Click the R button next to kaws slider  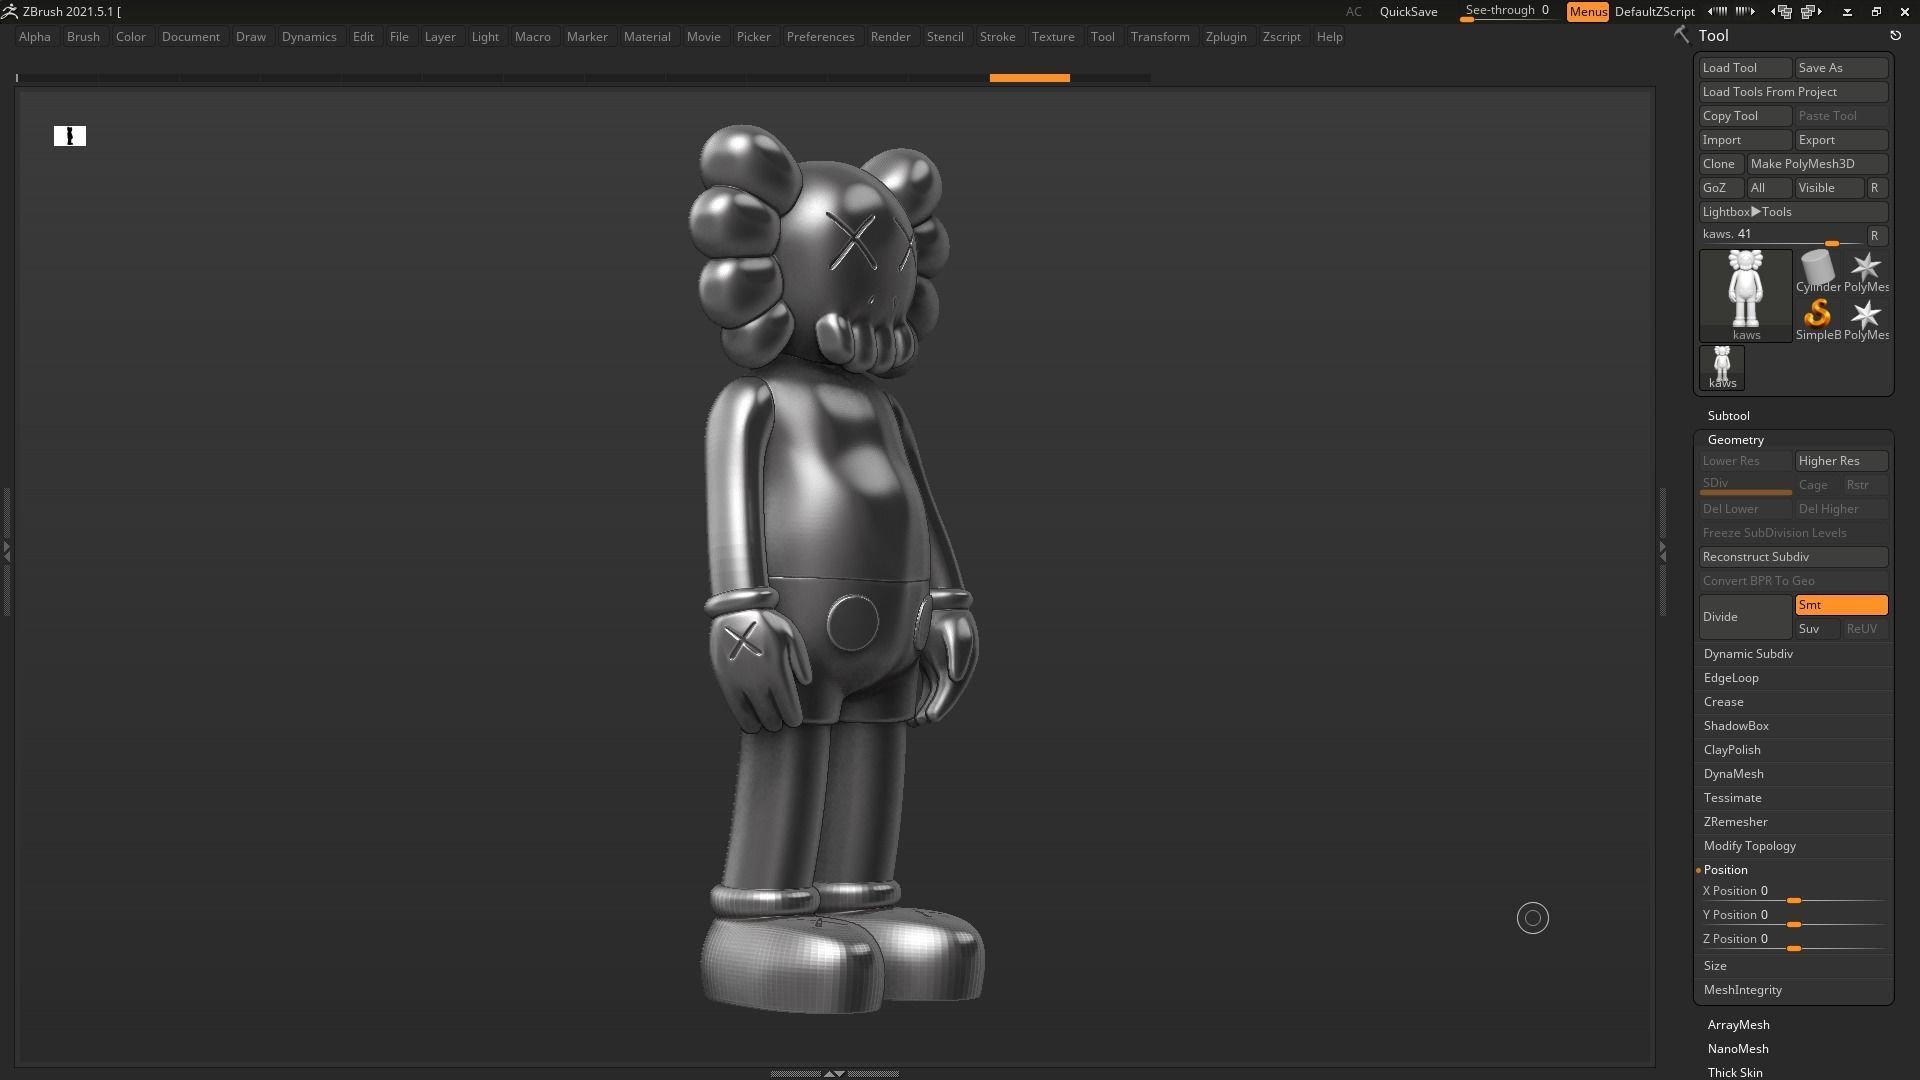[1876, 236]
